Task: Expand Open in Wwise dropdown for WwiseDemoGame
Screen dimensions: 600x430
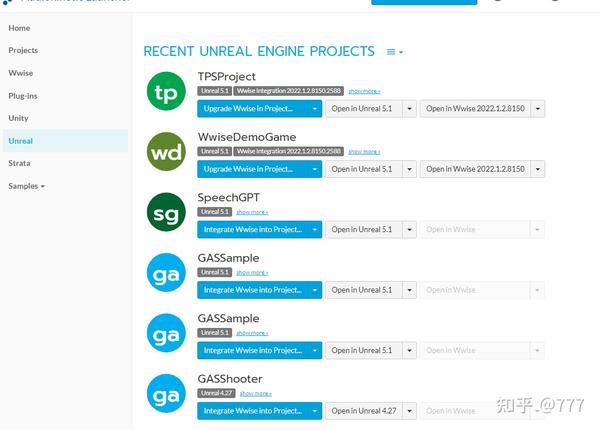Action: point(538,169)
